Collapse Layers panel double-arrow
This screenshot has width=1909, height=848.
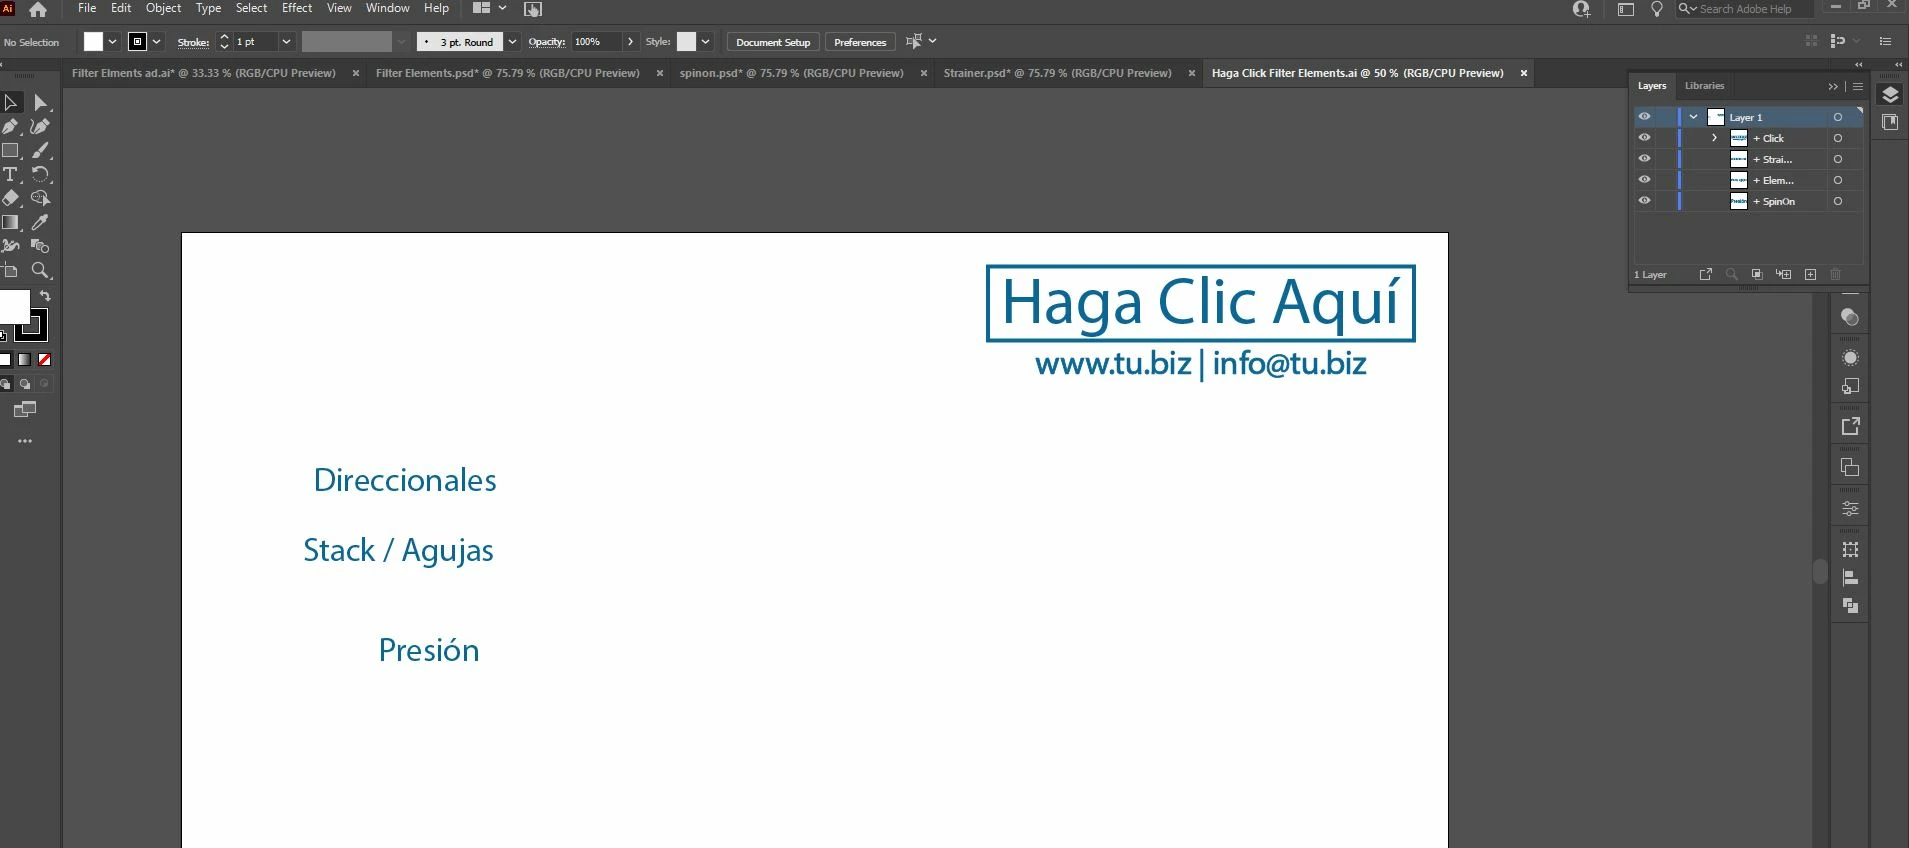pyautogui.click(x=1834, y=86)
